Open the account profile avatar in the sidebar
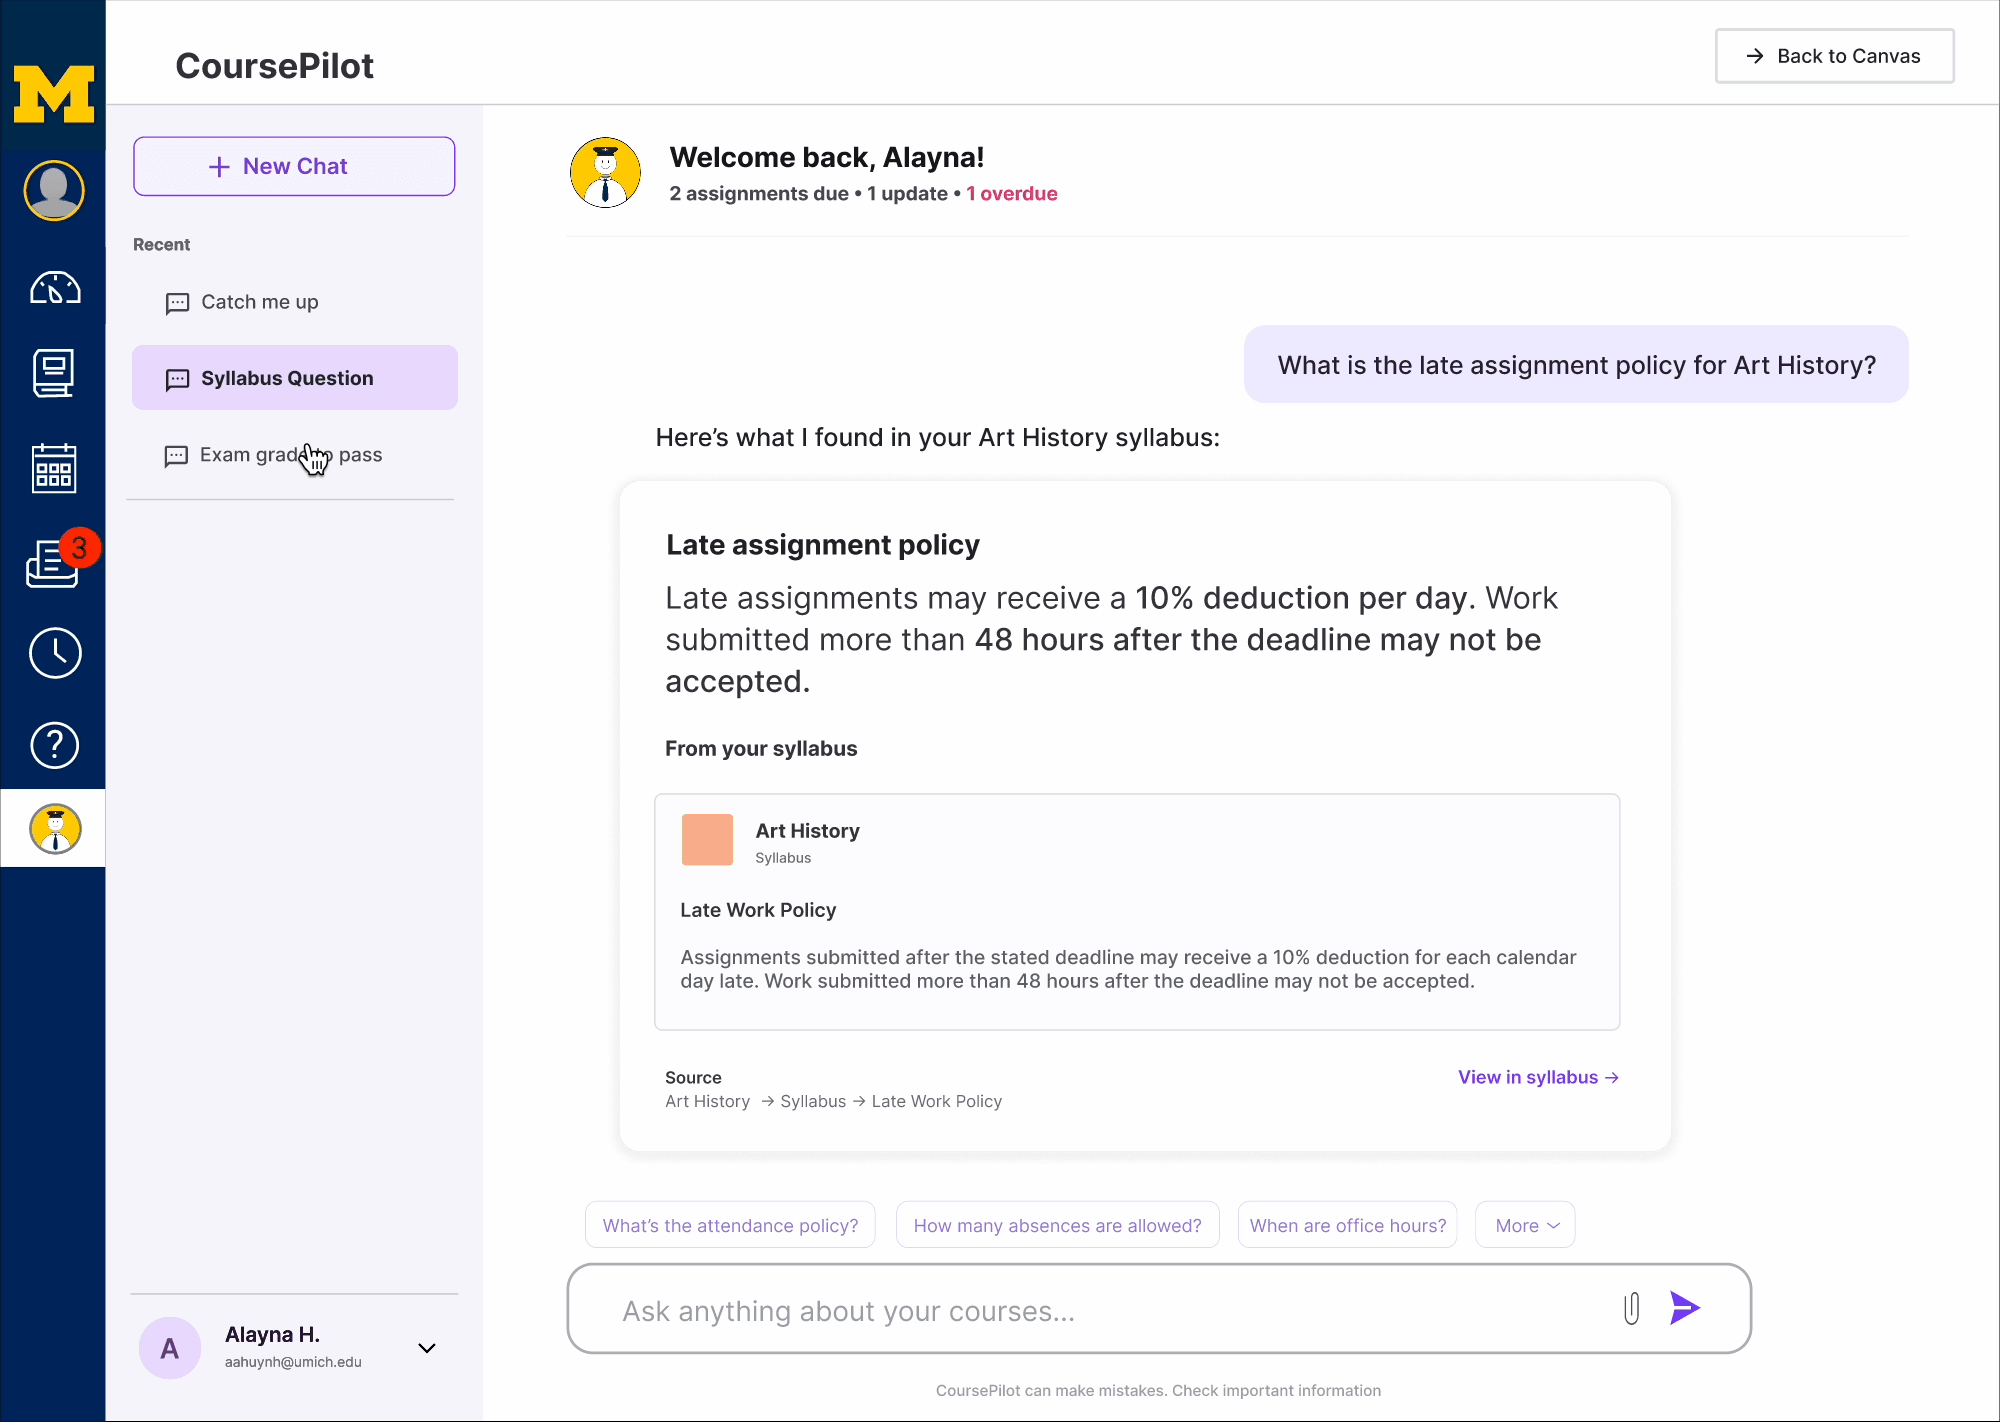This screenshot has height=1422, width=2000. pyautogui.click(x=54, y=190)
